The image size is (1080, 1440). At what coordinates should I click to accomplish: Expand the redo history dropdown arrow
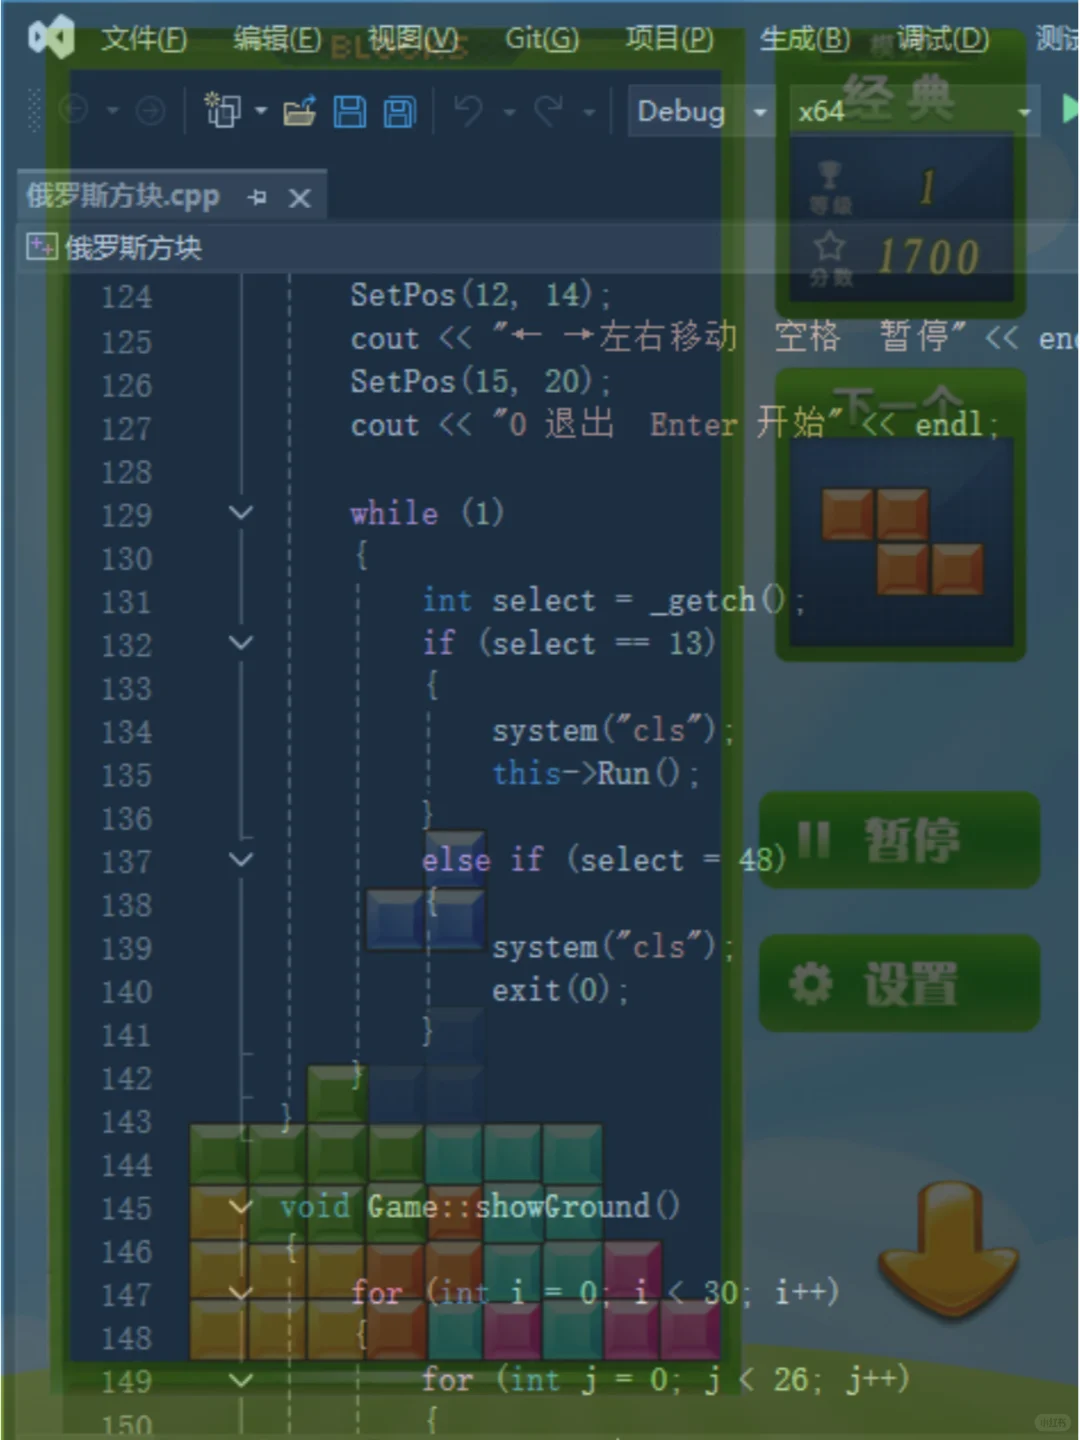(x=589, y=111)
